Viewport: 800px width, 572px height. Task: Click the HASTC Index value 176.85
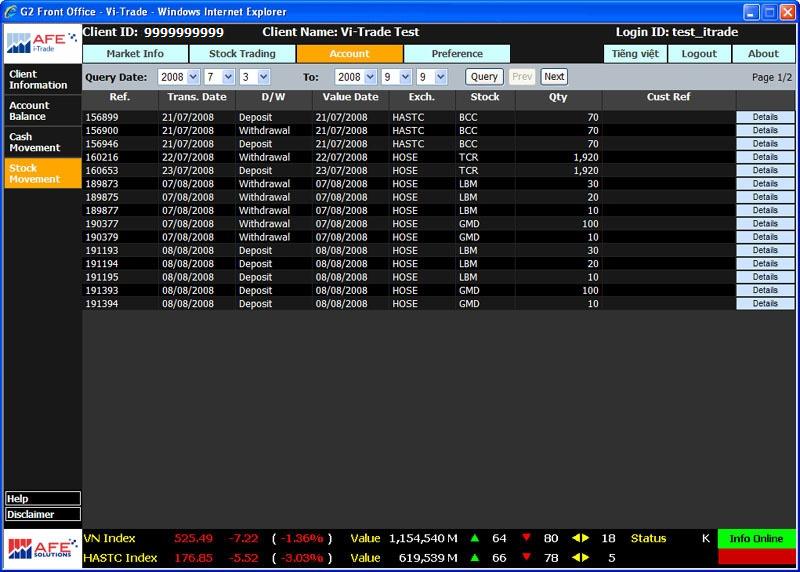click(193, 558)
